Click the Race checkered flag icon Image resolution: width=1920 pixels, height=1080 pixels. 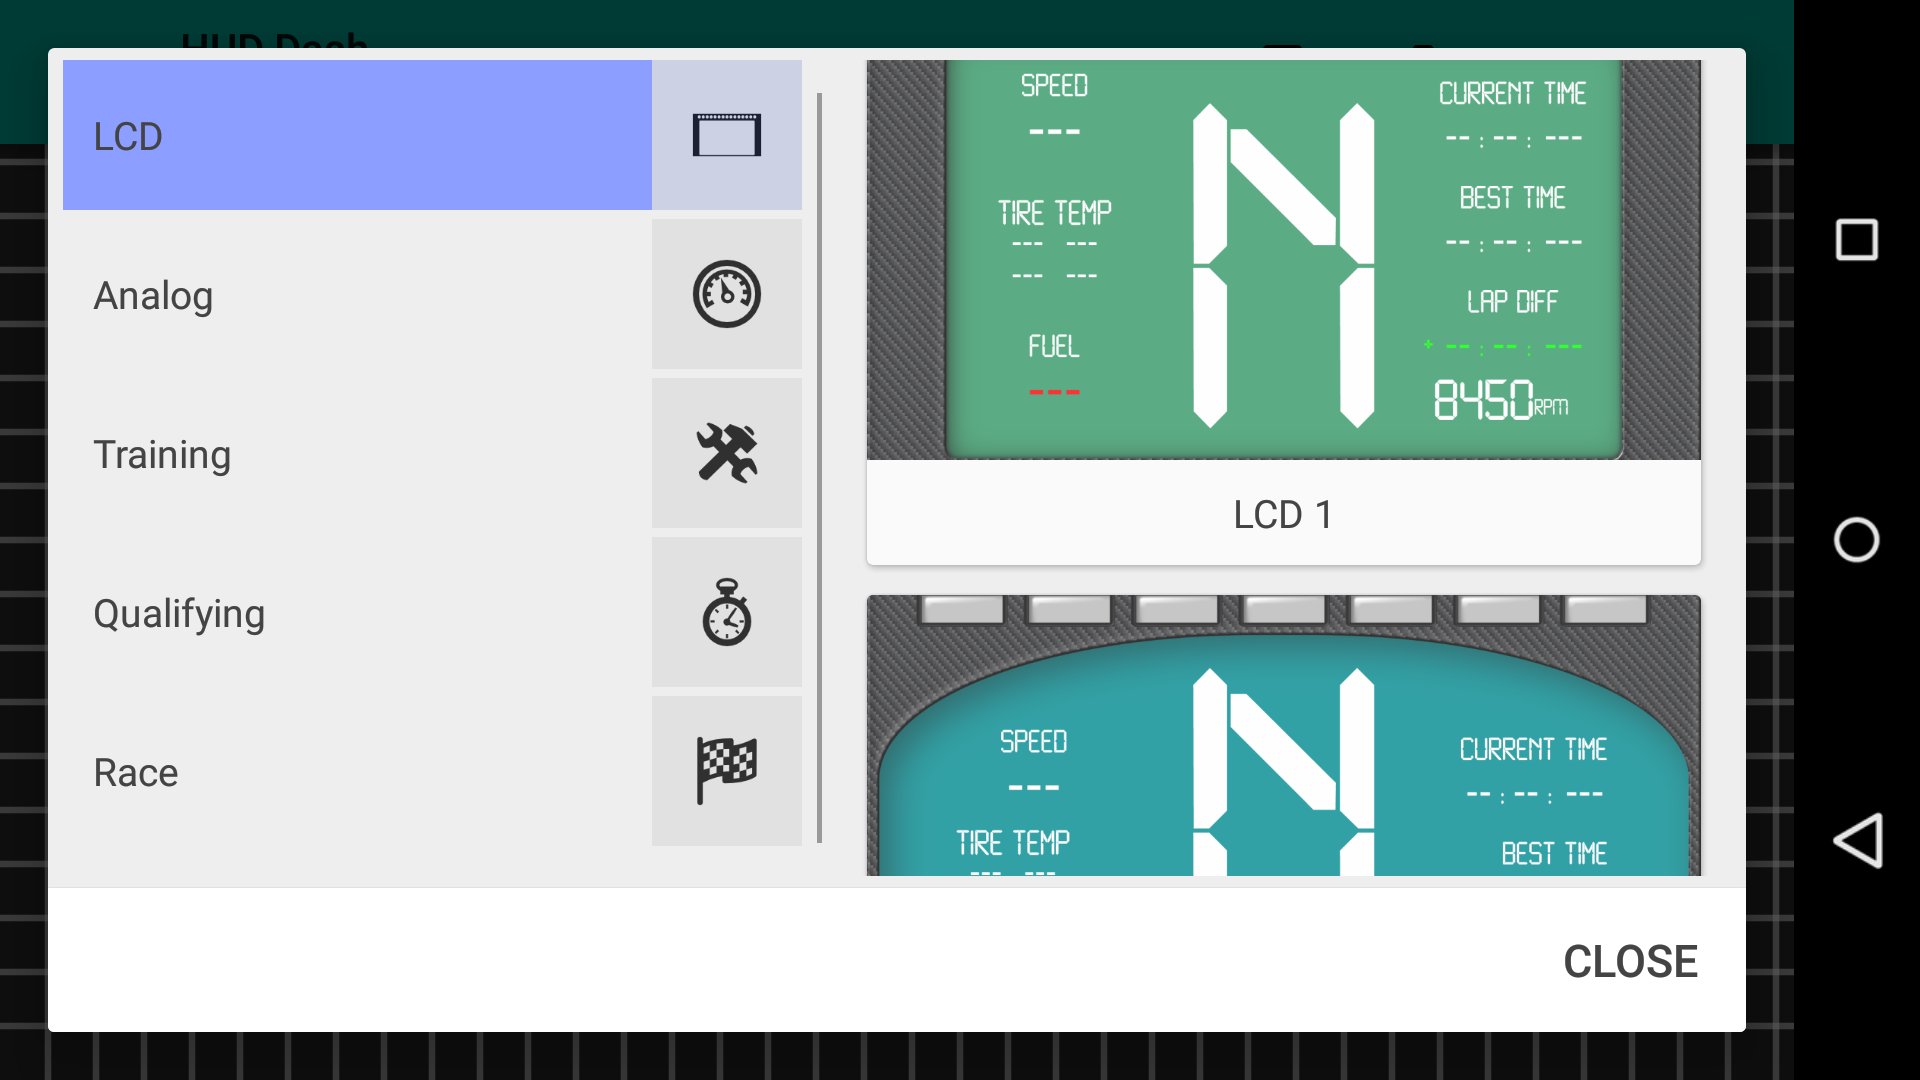coord(727,771)
